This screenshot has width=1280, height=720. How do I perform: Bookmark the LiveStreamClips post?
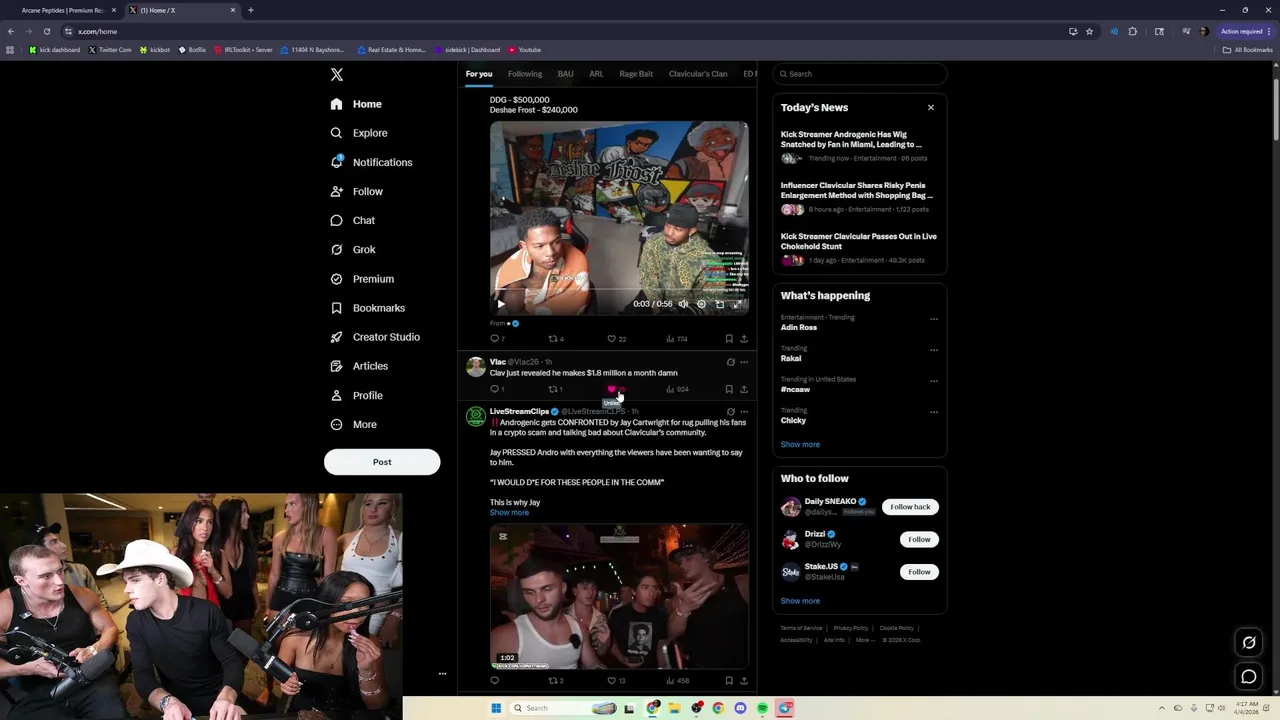pyautogui.click(x=729, y=681)
